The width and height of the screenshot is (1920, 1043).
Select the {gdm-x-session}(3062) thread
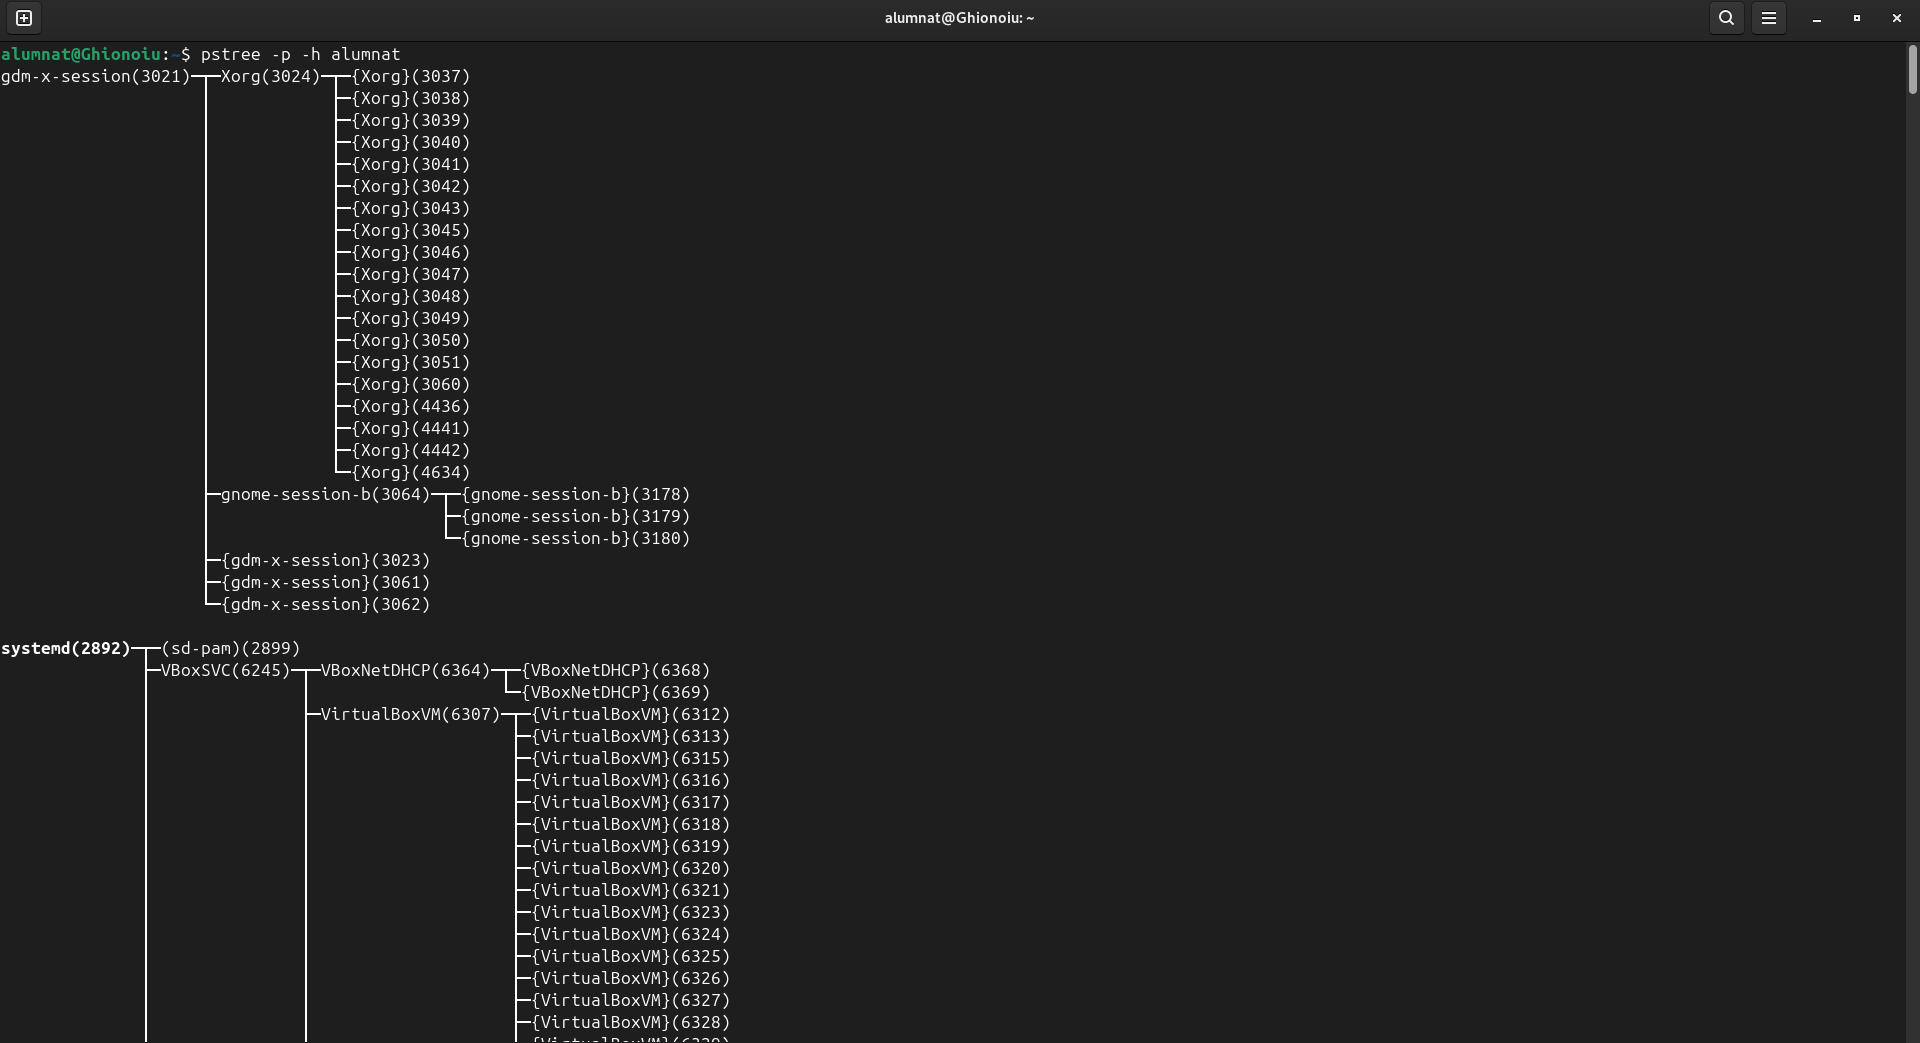325,604
